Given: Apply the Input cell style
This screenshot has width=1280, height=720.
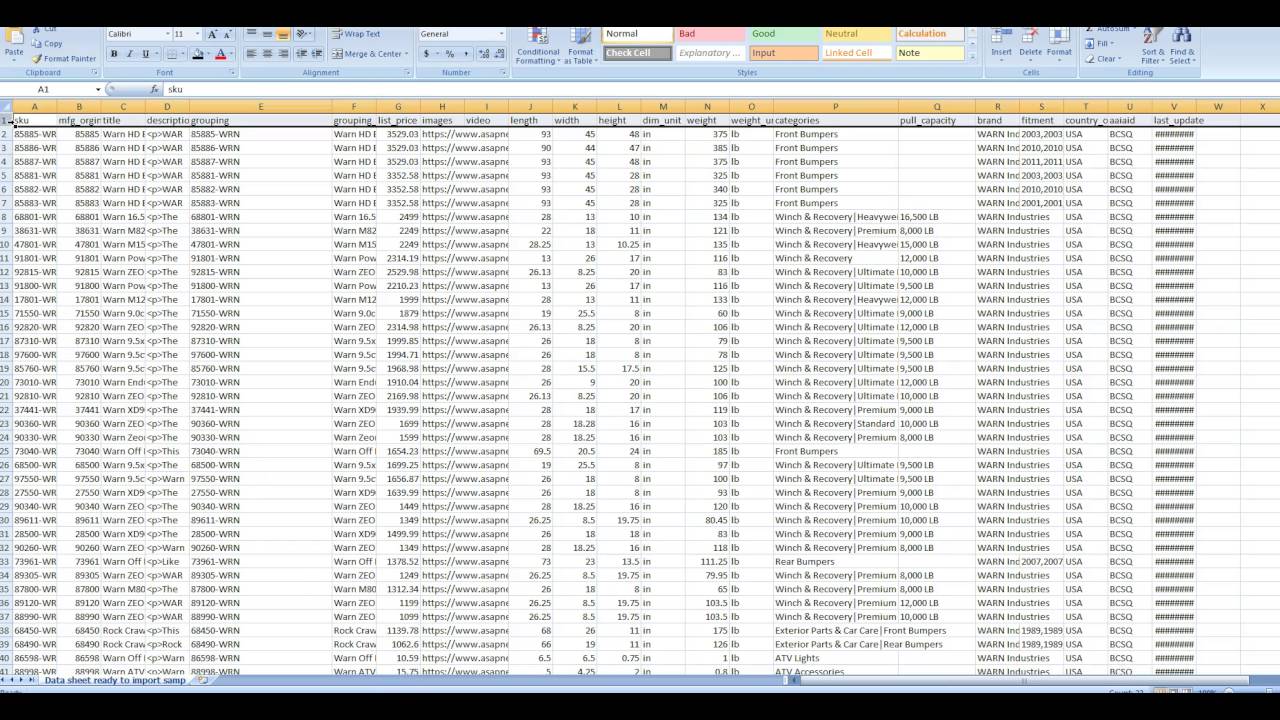Looking at the screenshot, I should (783, 53).
